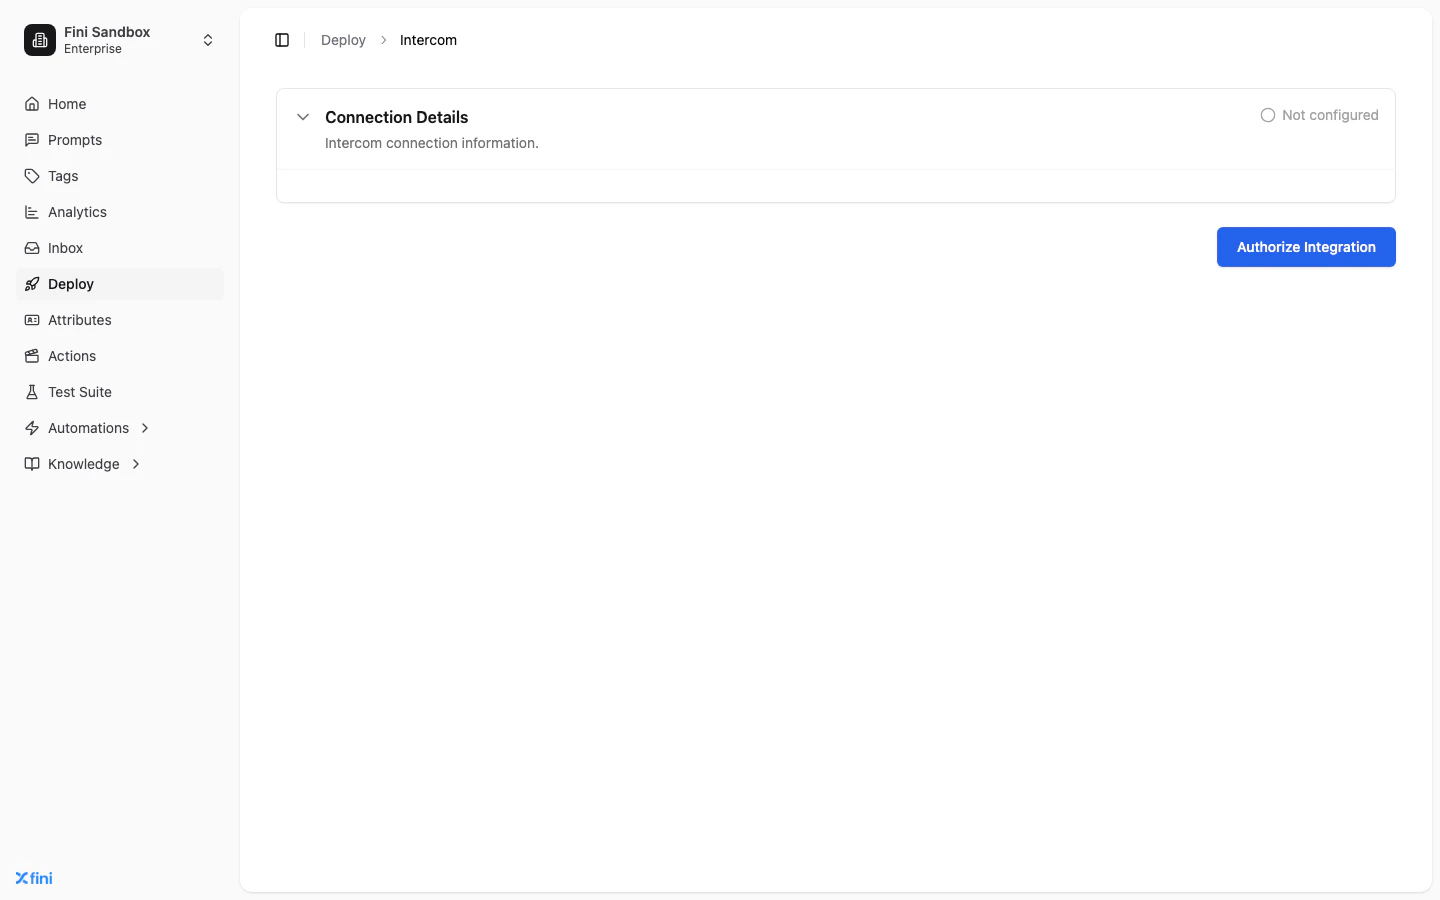Open Tags page
Image resolution: width=1440 pixels, height=900 pixels.
120,176
